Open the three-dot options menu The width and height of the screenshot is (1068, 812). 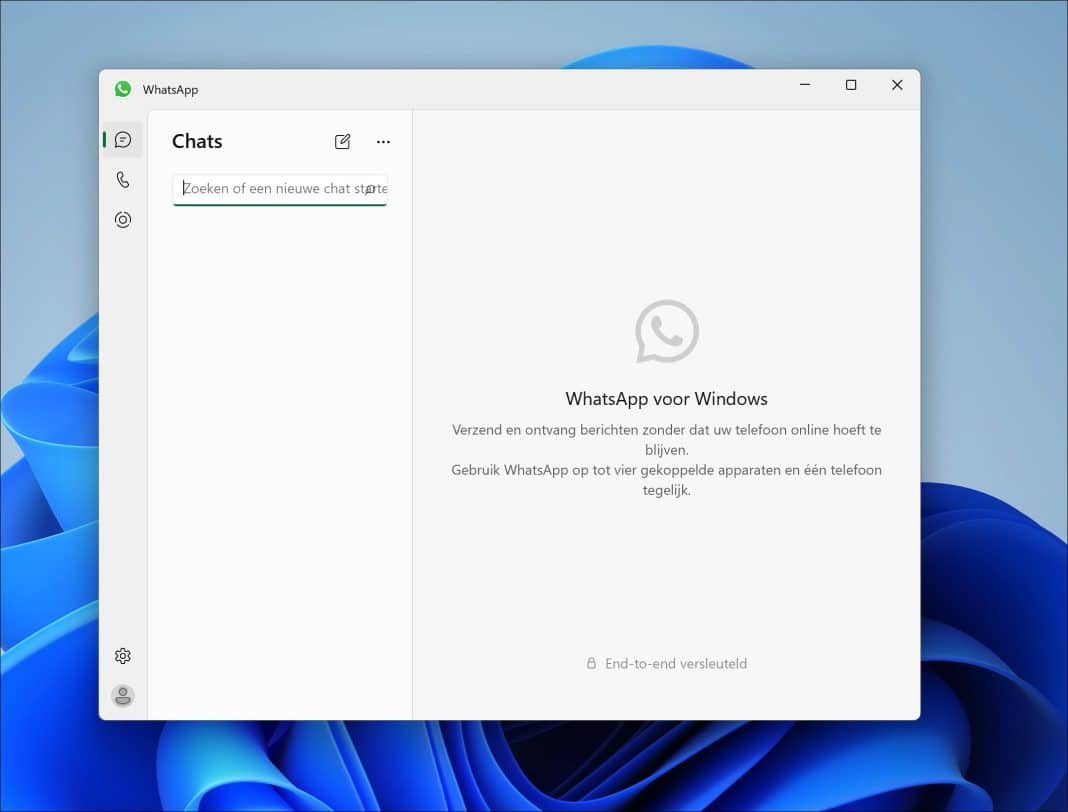point(383,141)
